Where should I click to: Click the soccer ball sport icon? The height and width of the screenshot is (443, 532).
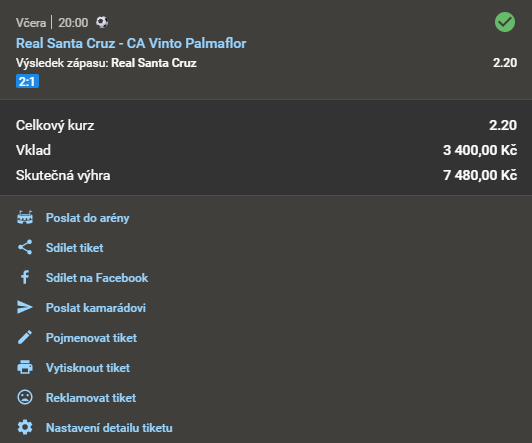102,22
